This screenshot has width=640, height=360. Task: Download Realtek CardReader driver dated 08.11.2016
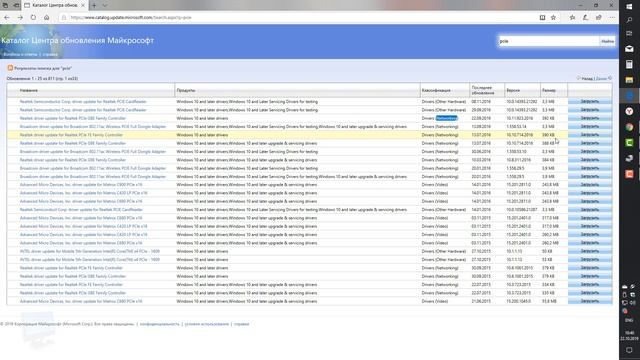[x=590, y=102]
